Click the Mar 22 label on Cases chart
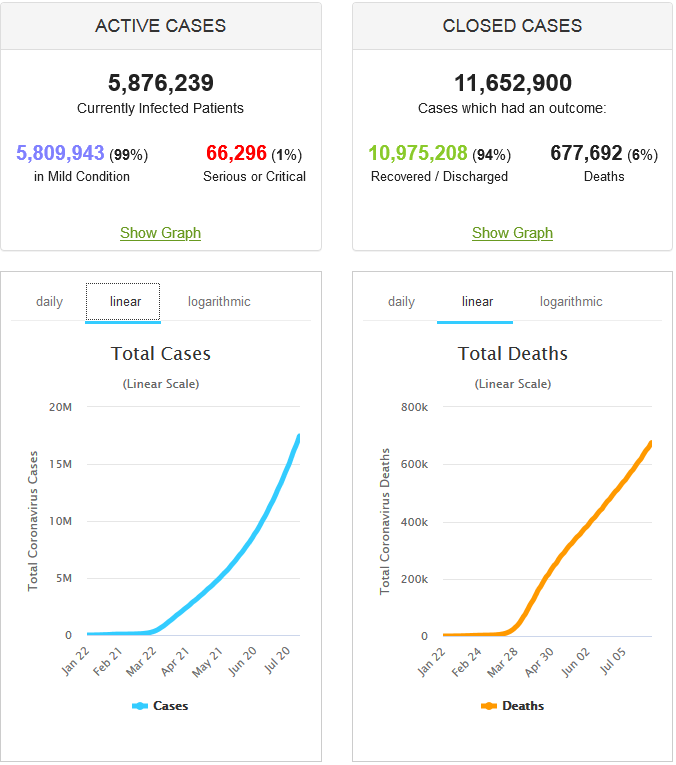This screenshot has width=676, height=765. click(x=142, y=662)
